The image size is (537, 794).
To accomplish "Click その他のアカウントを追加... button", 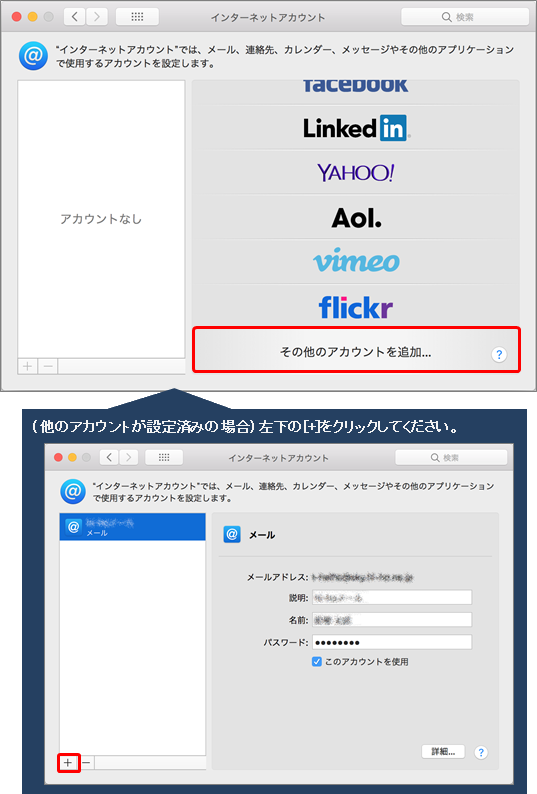I will pyautogui.click(x=356, y=351).
